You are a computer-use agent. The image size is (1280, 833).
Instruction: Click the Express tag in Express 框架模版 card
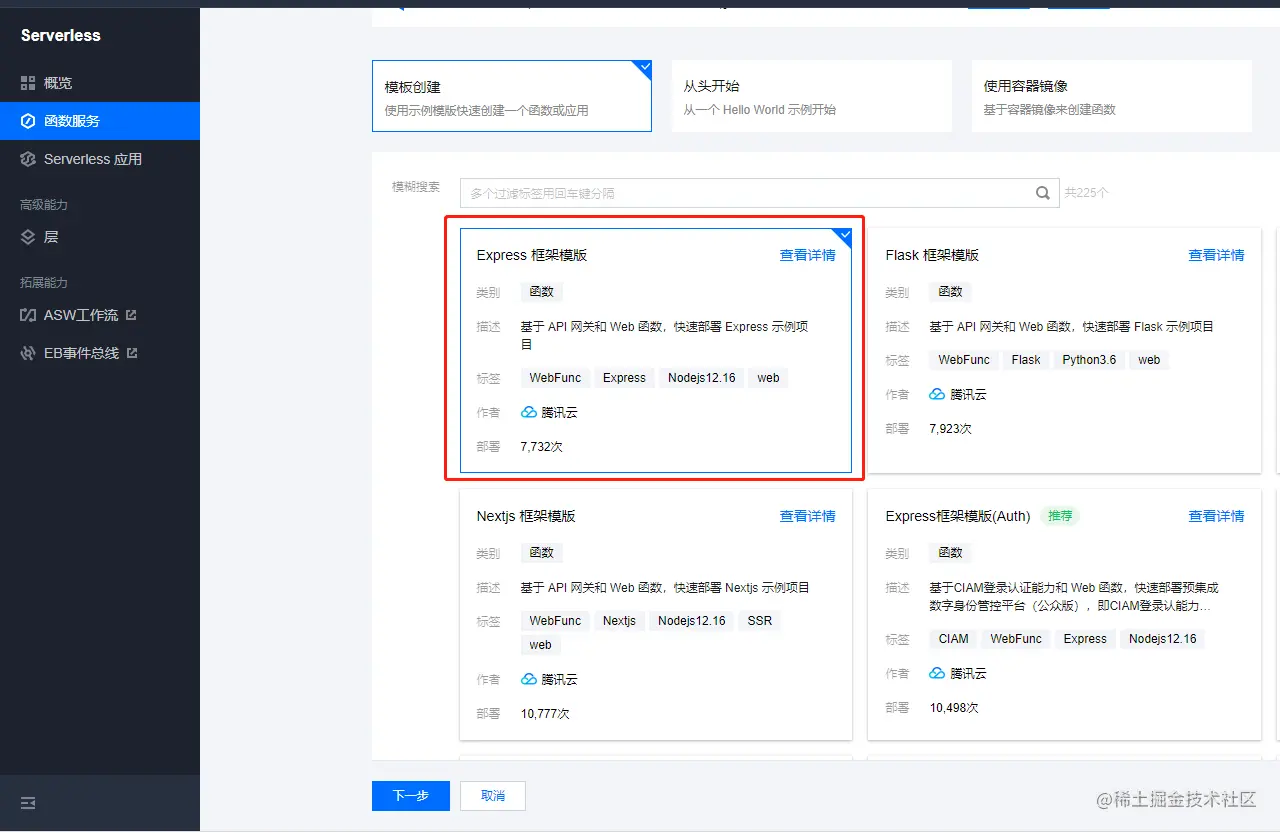coord(624,378)
